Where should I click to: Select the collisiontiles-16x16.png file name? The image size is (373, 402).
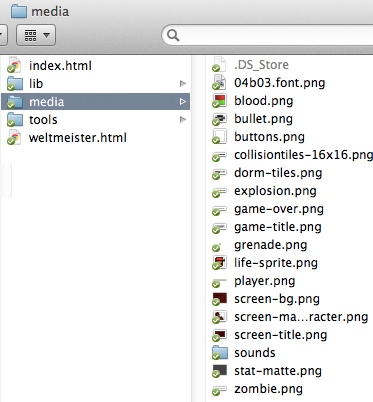(303, 155)
